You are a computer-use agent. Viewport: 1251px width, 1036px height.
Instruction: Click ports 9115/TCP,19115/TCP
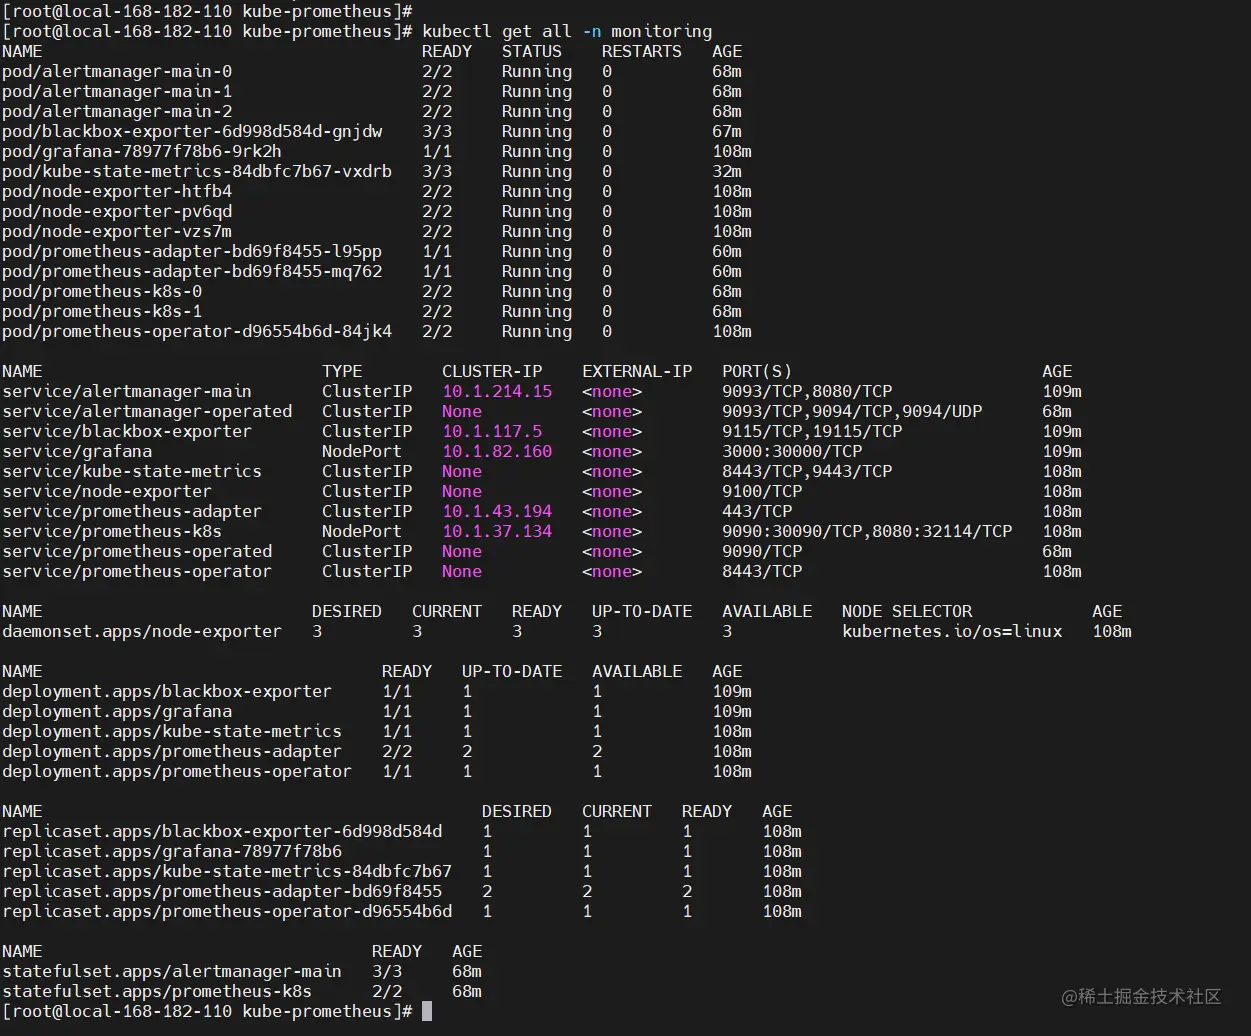[812, 432]
